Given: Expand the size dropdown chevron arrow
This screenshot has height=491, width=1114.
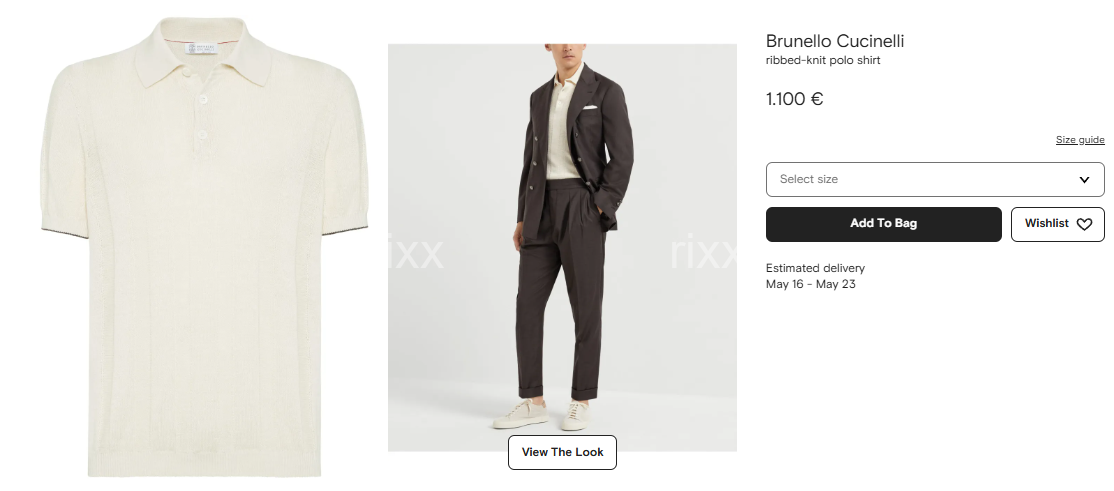Looking at the screenshot, I should pyautogui.click(x=1084, y=180).
